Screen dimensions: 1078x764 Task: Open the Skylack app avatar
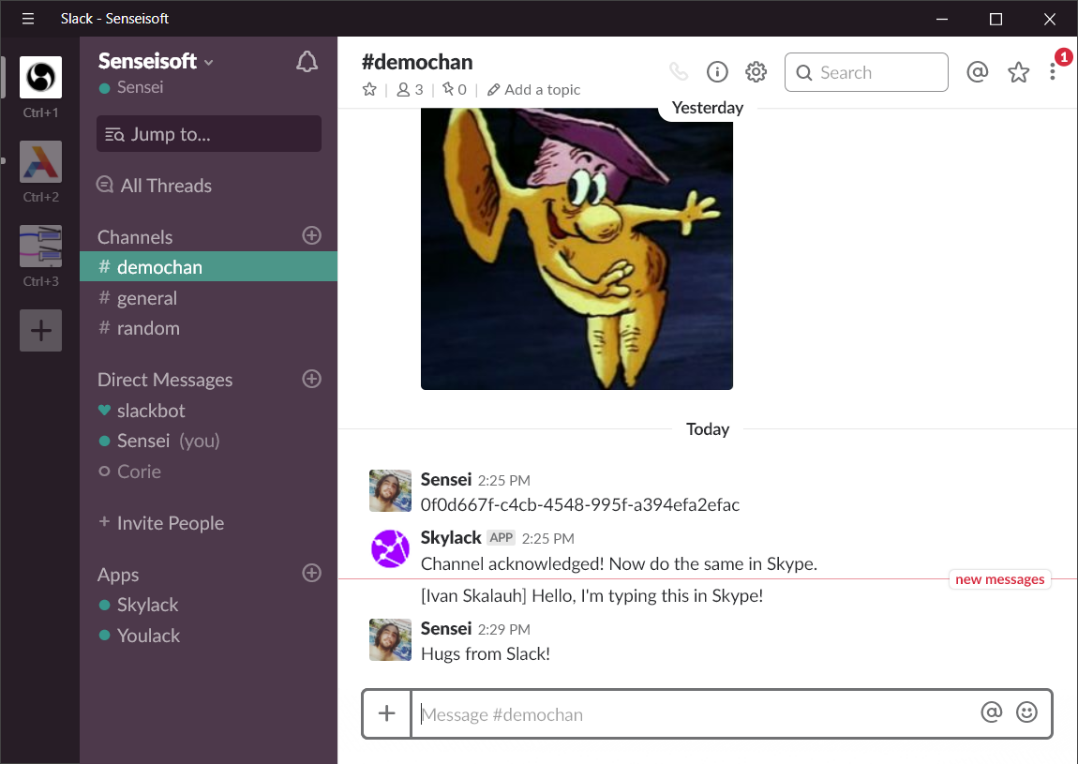coord(390,549)
